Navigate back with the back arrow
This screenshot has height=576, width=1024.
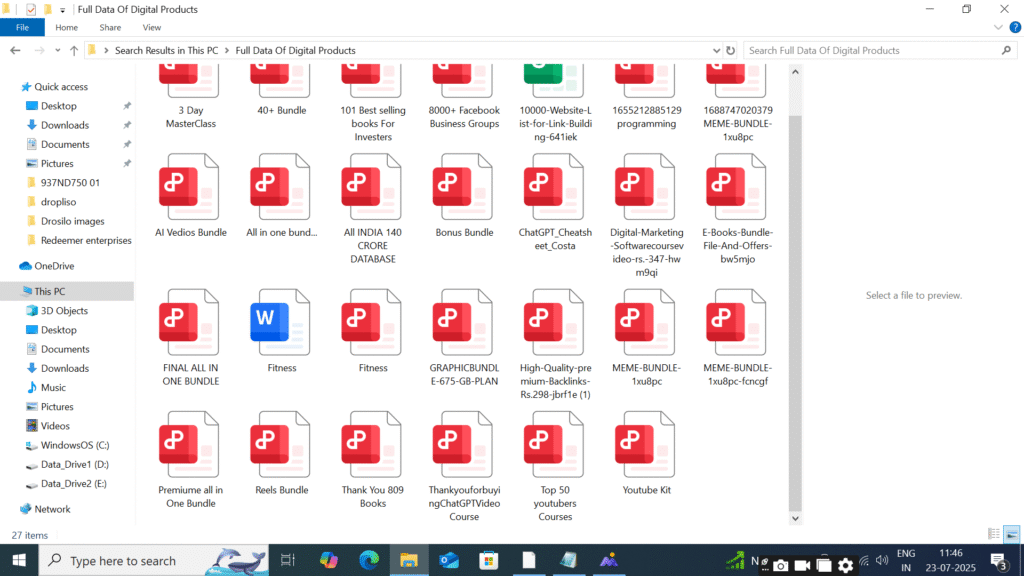[15, 50]
